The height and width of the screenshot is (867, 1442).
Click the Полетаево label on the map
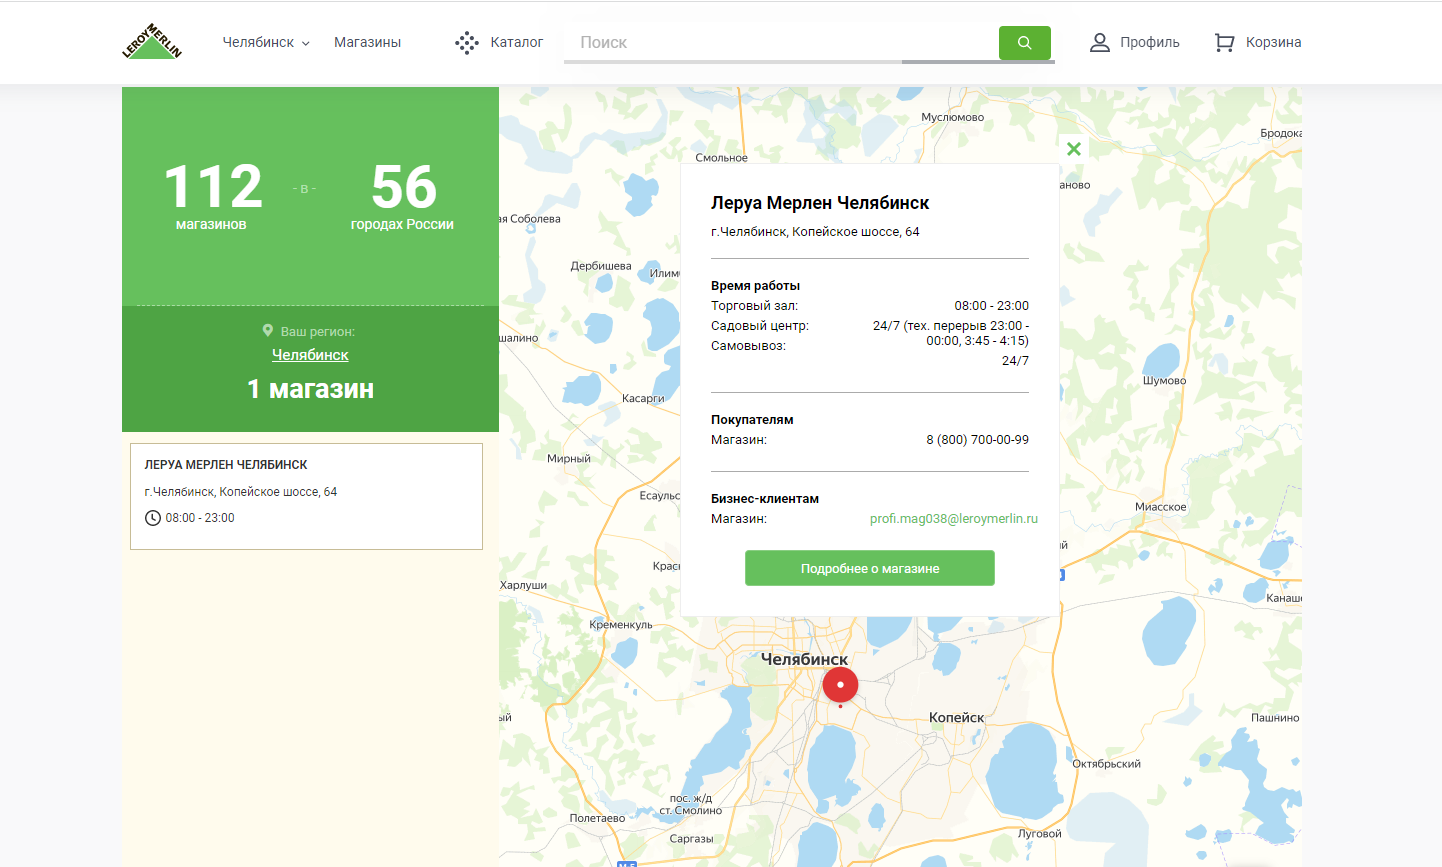(x=597, y=818)
